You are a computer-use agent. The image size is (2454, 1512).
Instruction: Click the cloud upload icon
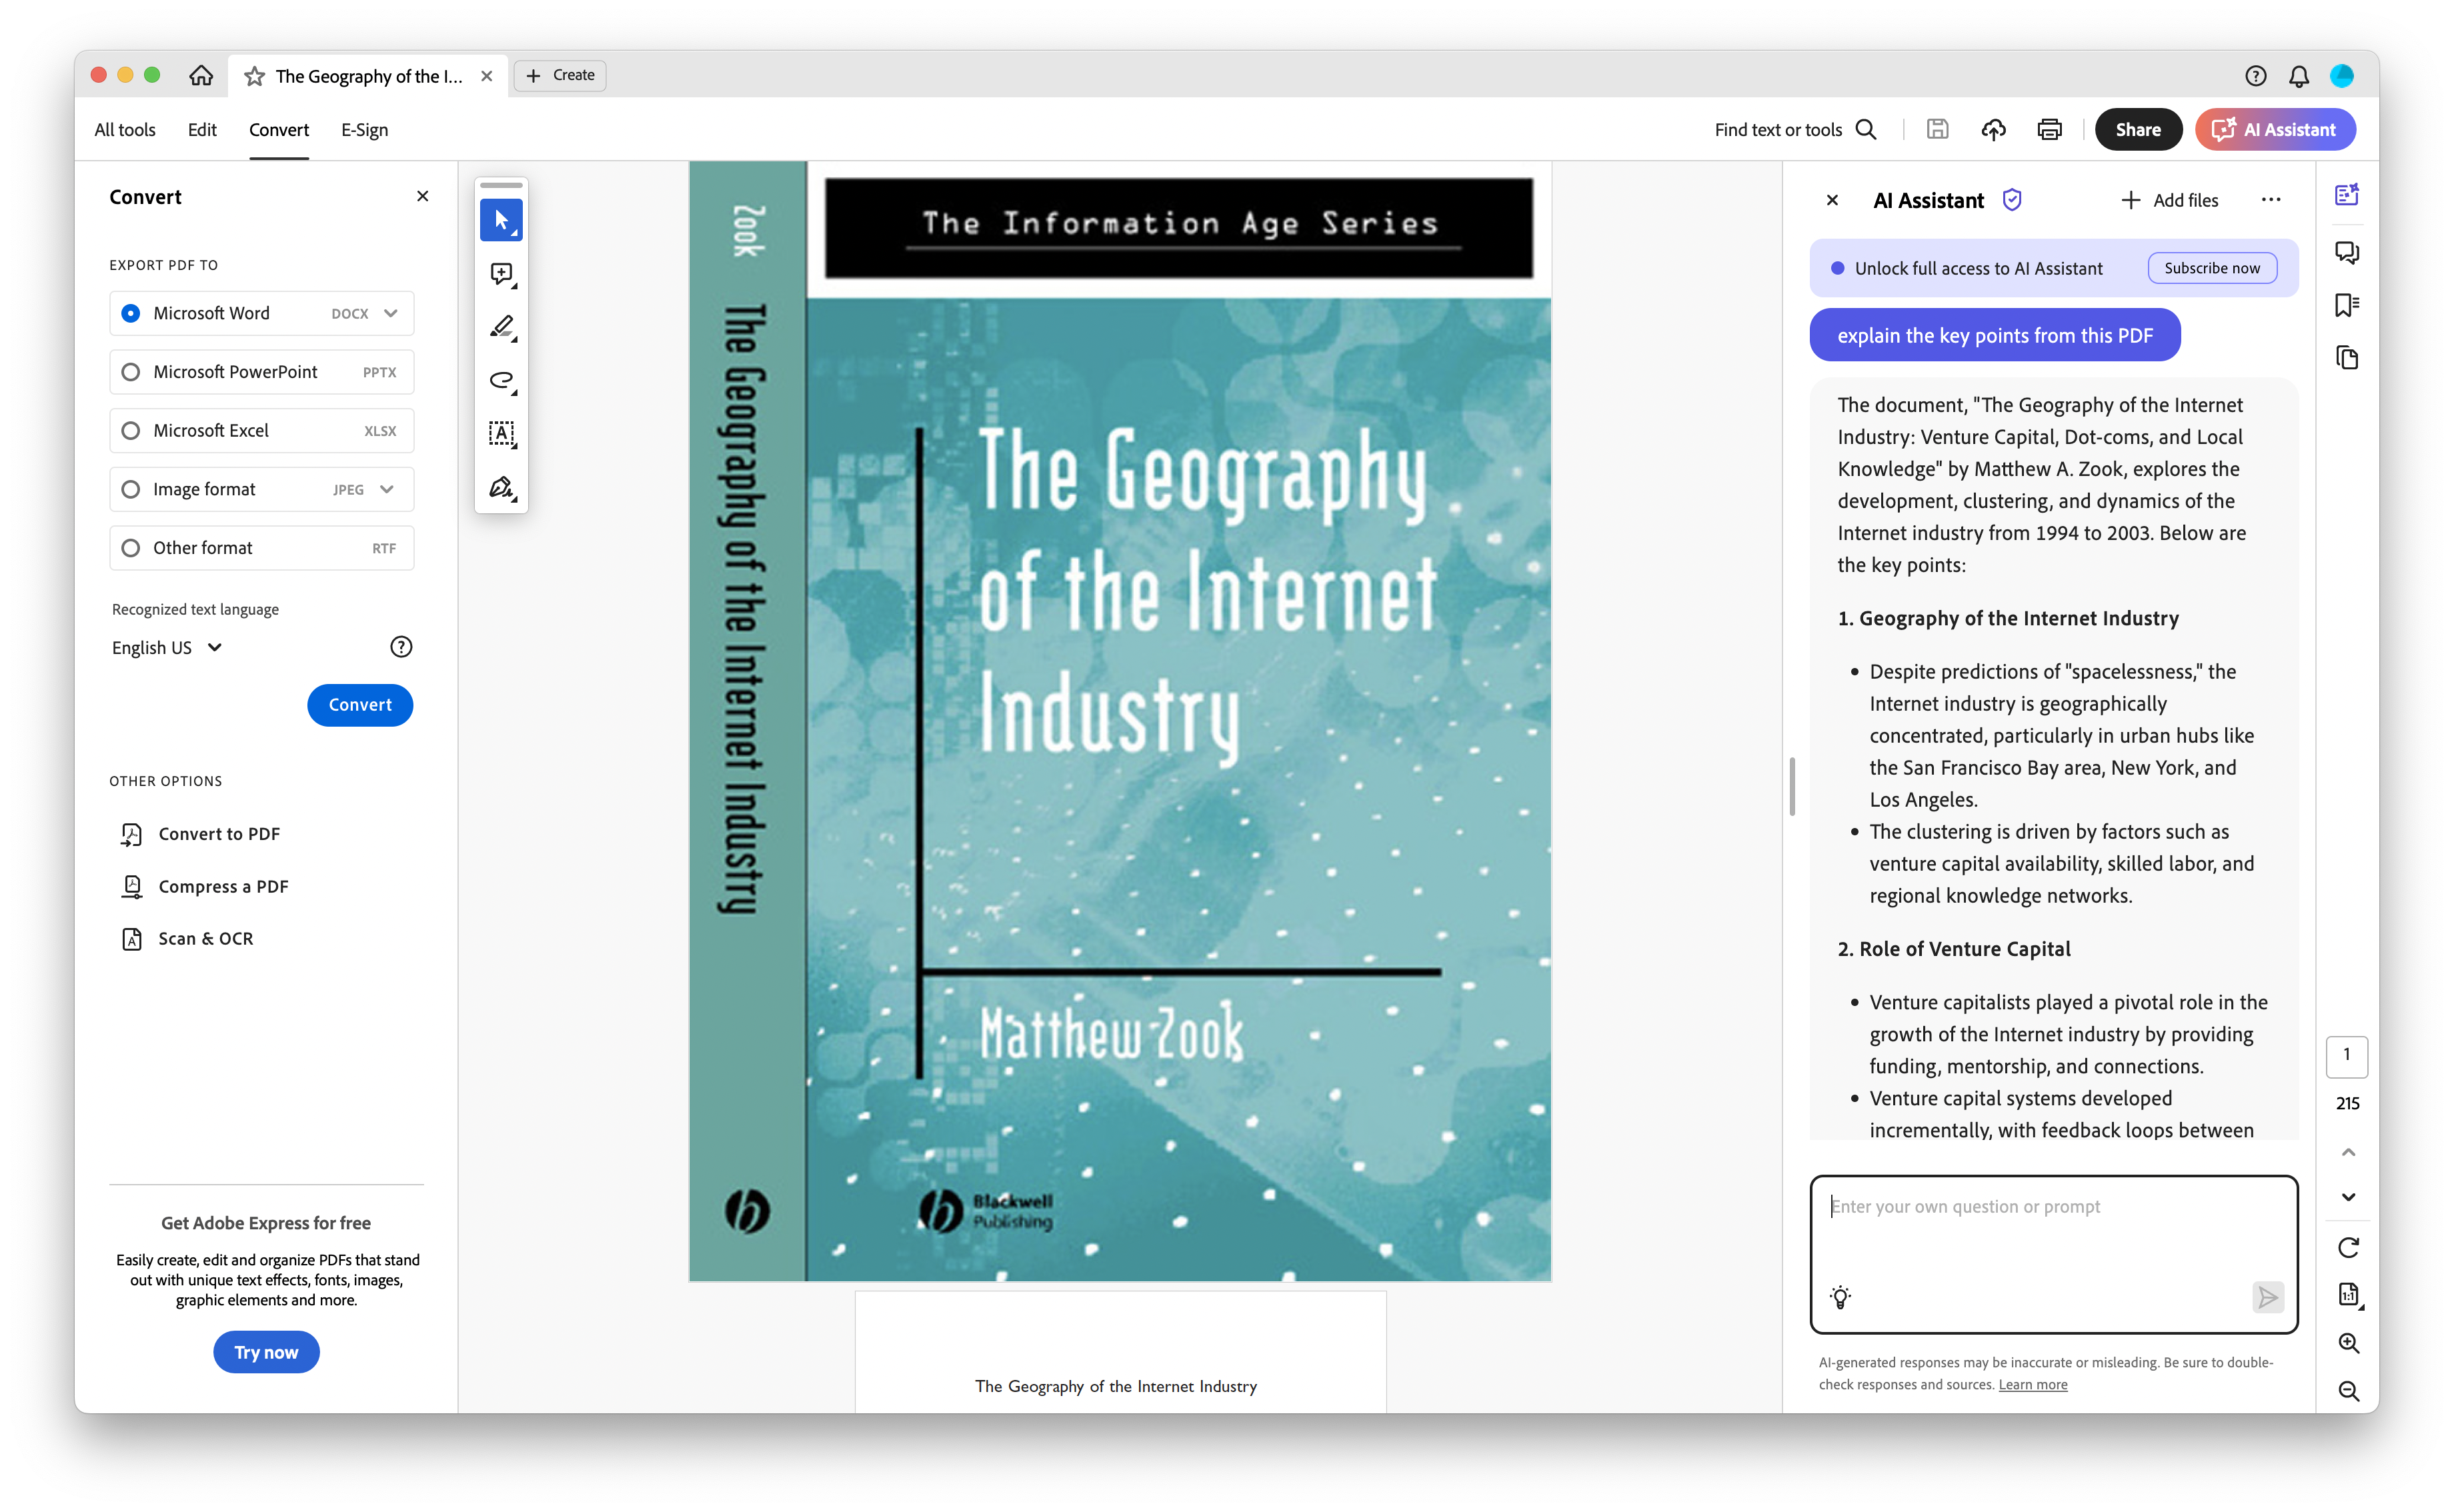(x=1993, y=130)
